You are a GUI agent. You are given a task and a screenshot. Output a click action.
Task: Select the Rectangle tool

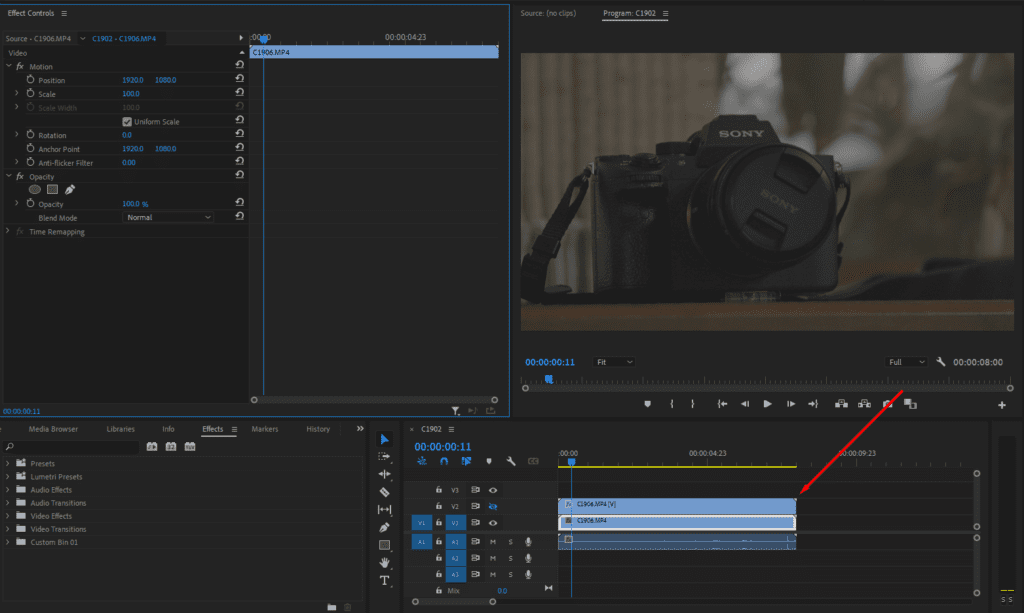coord(384,544)
